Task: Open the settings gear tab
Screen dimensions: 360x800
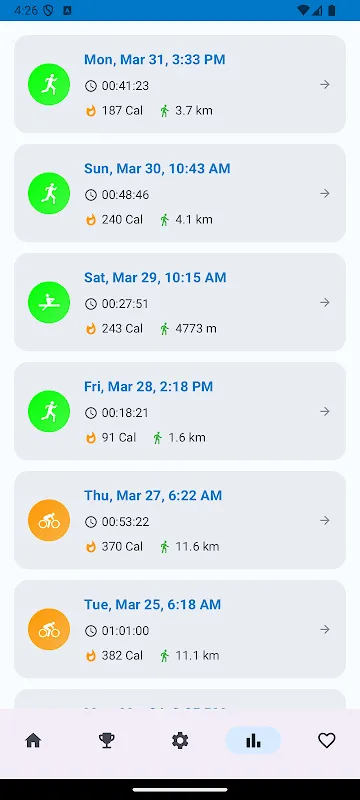Action: tap(180, 740)
